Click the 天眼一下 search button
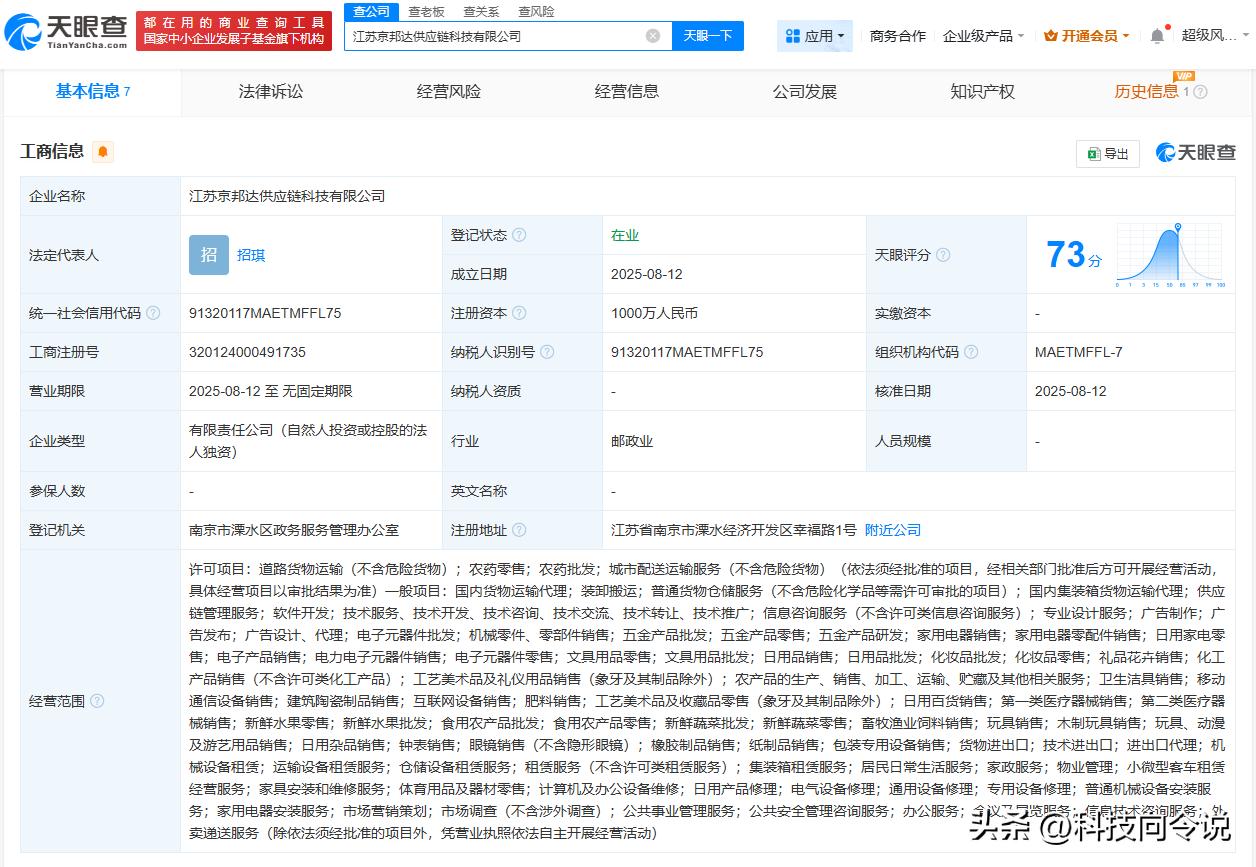1256x867 pixels. click(x=708, y=36)
